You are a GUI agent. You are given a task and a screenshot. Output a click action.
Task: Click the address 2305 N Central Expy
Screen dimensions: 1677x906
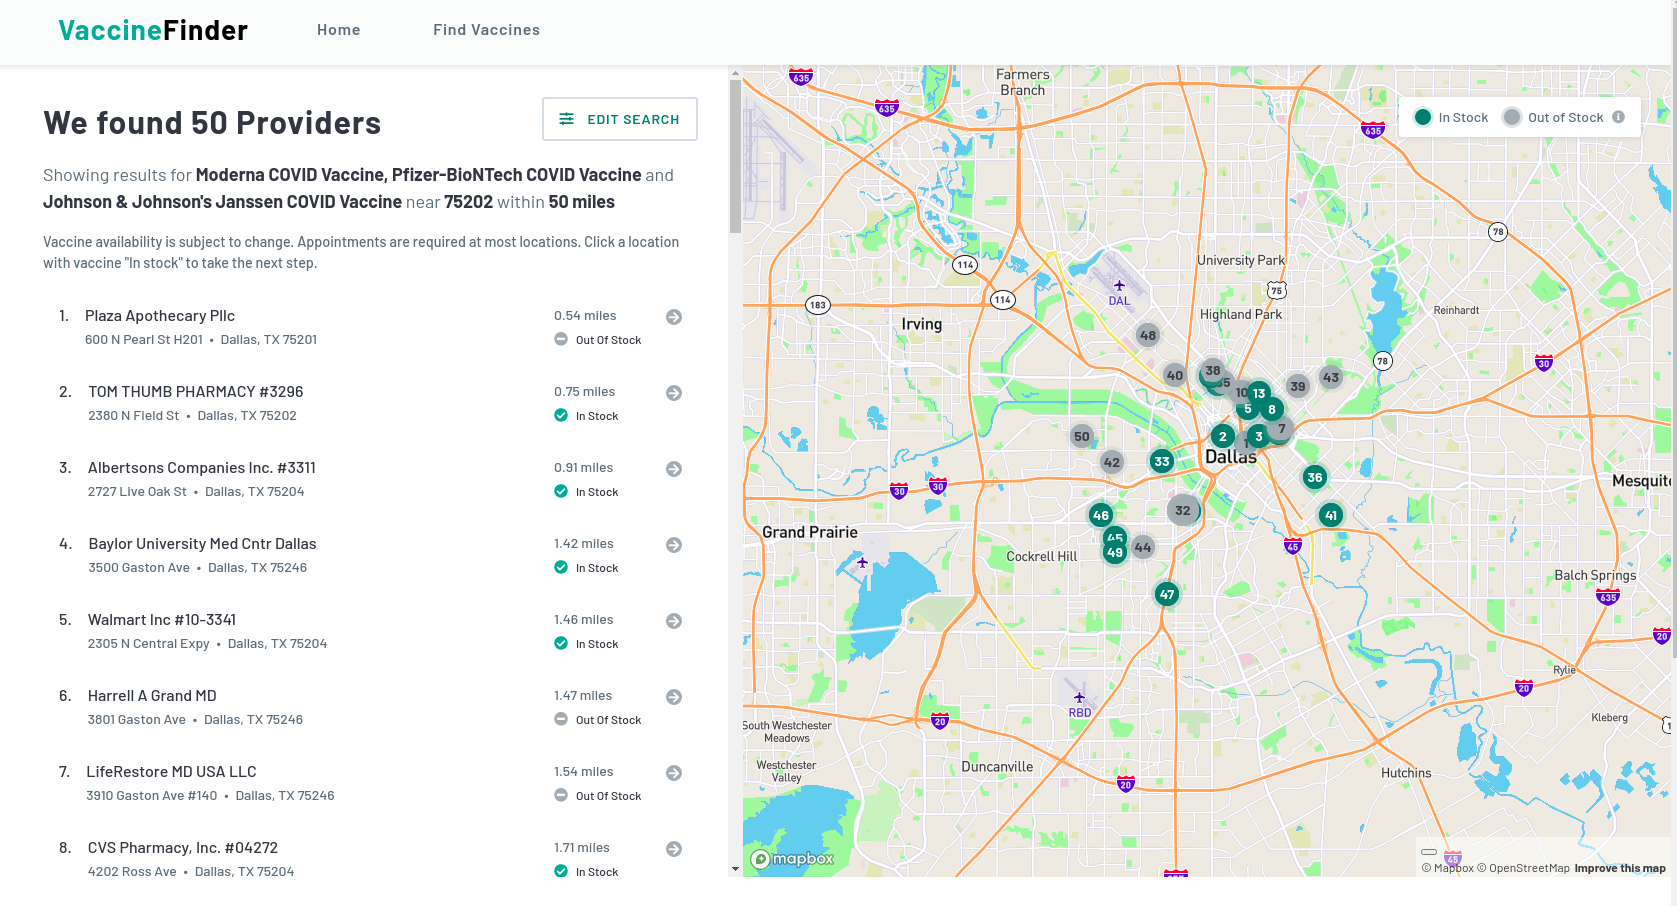[x=149, y=644]
